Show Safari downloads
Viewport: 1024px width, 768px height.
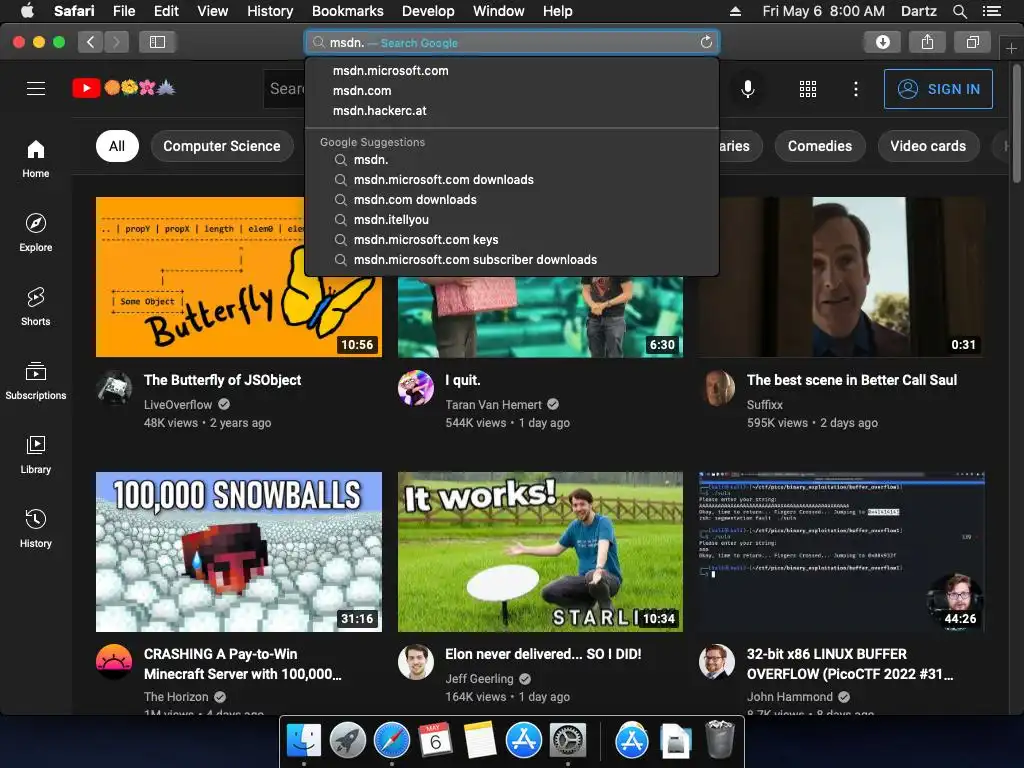click(x=882, y=42)
